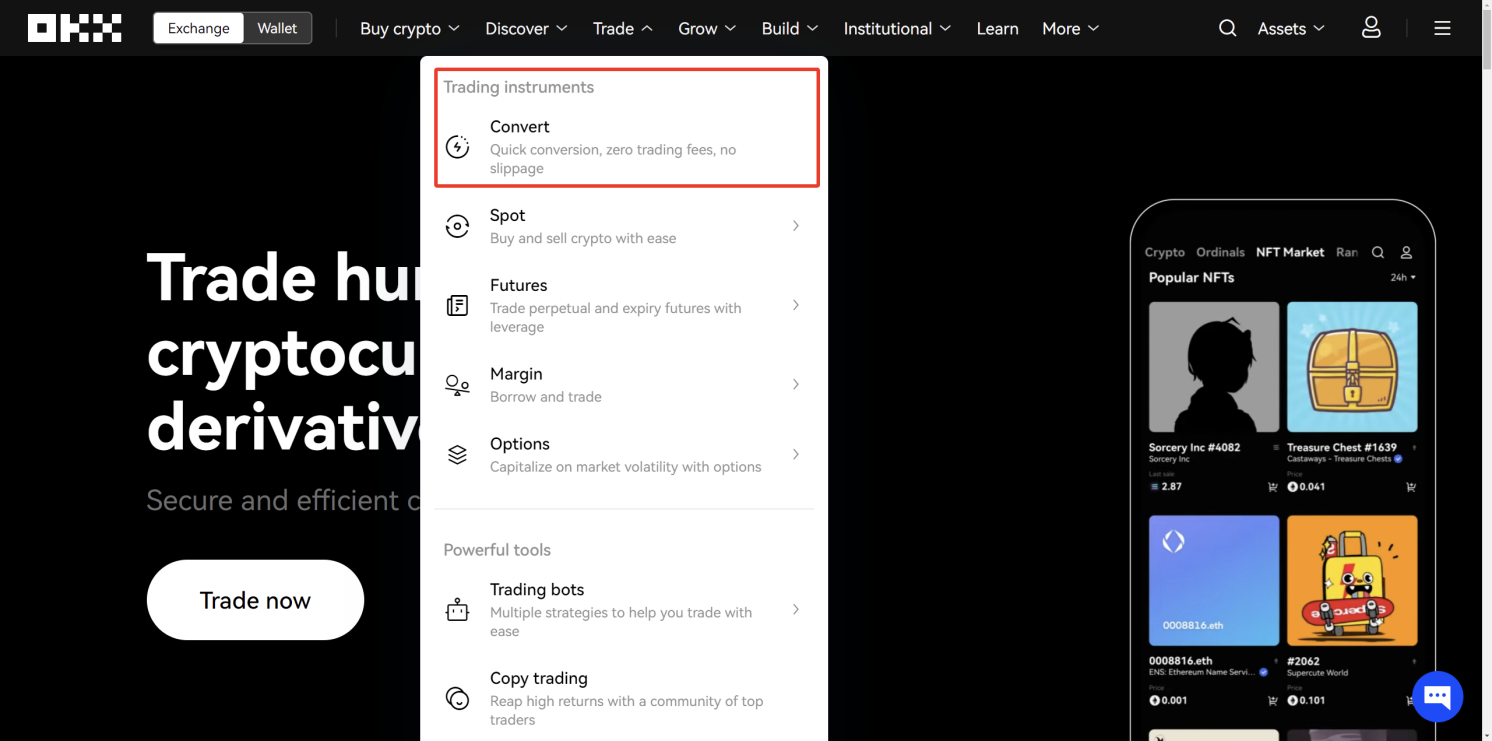Click the Margin icon
This screenshot has height=741, width=1492.
point(457,385)
